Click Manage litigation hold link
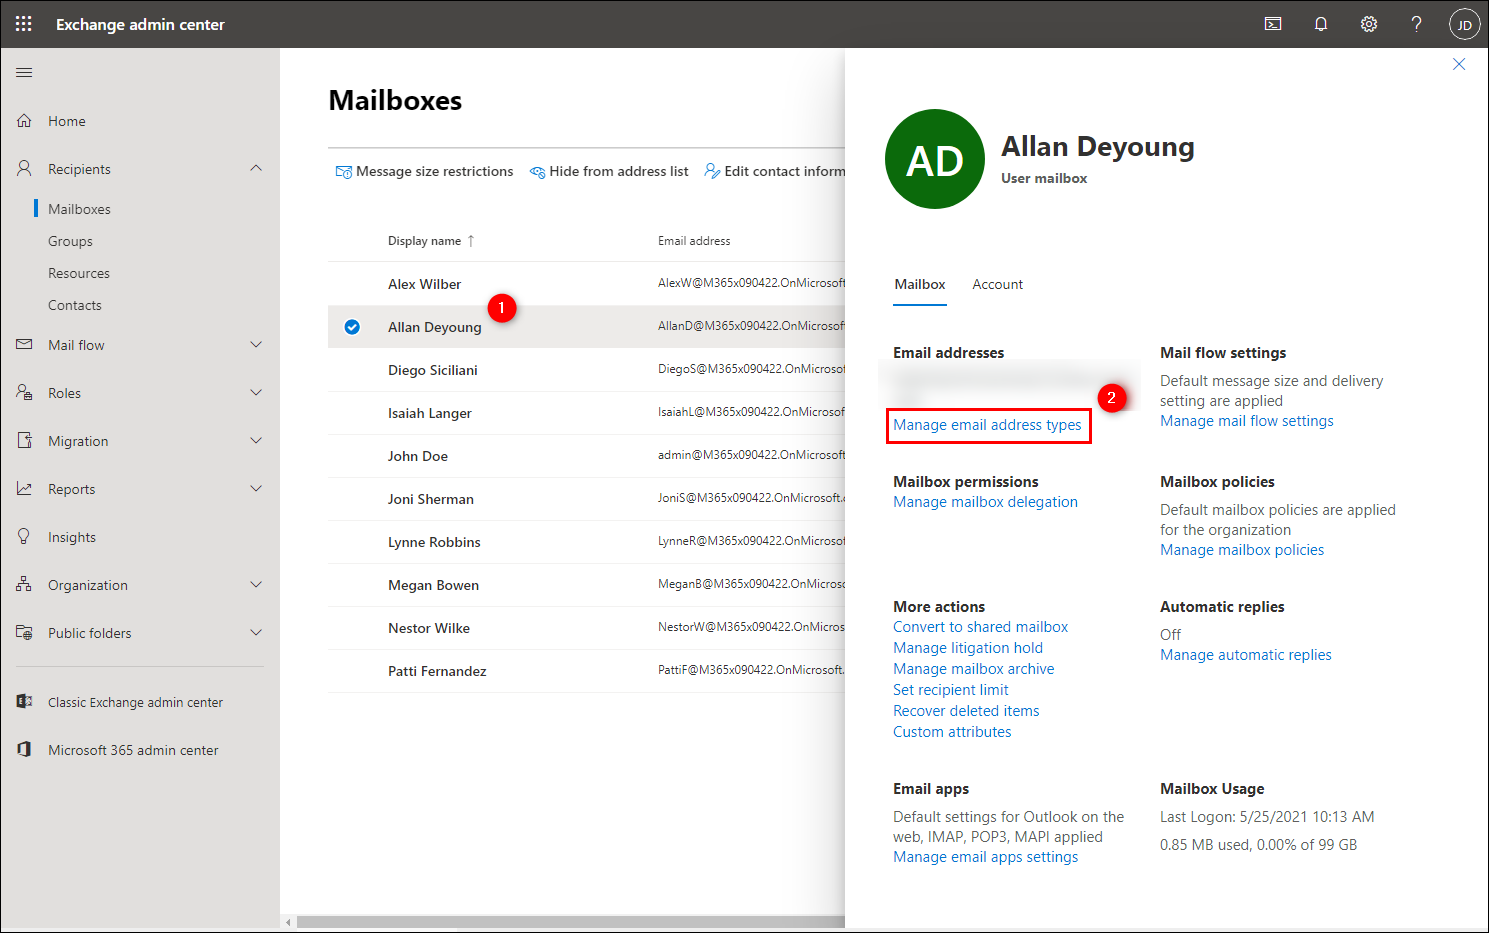 pos(968,648)
